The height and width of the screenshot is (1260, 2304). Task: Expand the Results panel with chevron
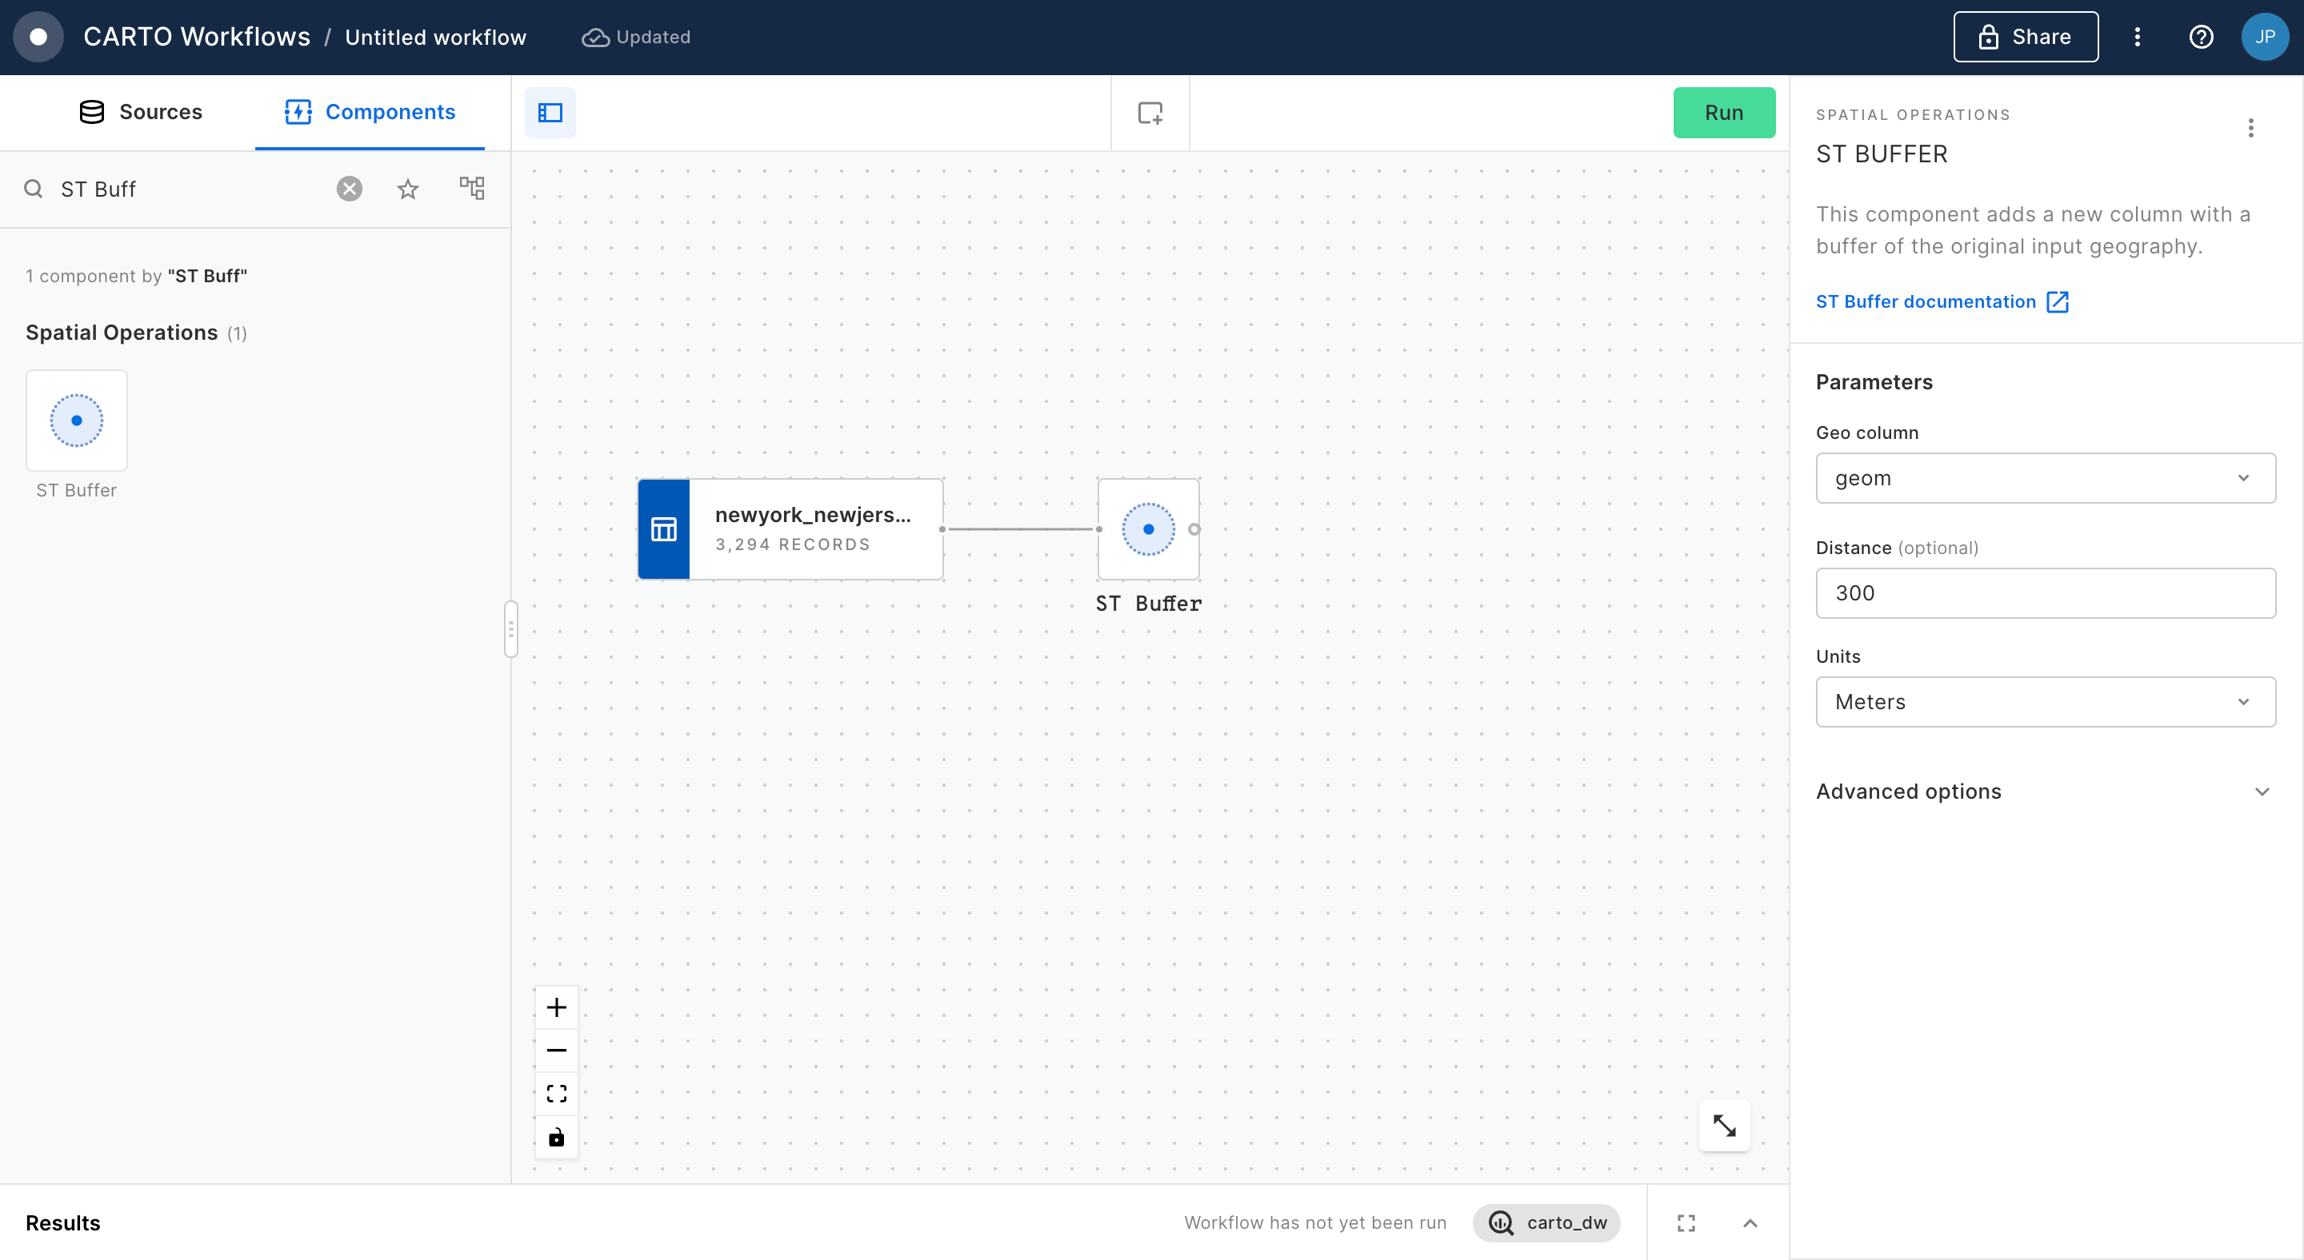click(x=1750, y=1223)
